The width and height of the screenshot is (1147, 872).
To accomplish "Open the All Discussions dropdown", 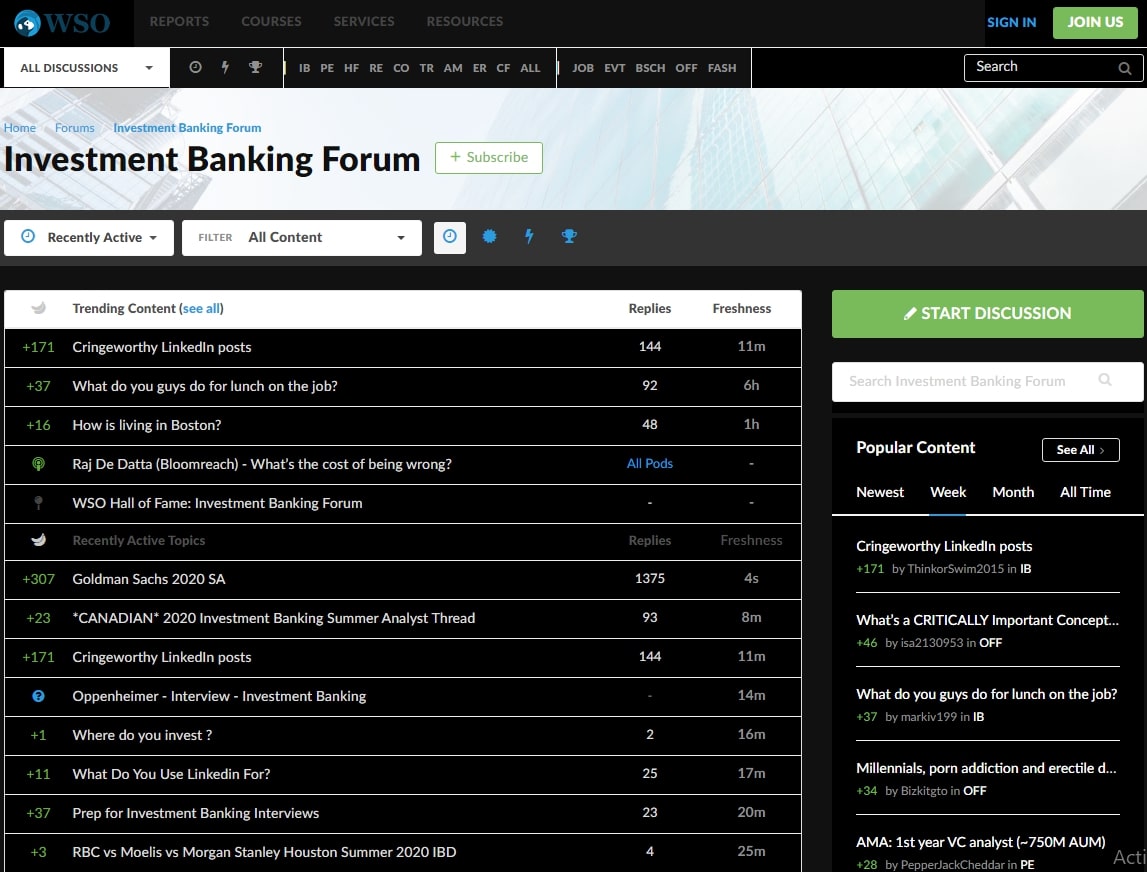I will [86, 68].
